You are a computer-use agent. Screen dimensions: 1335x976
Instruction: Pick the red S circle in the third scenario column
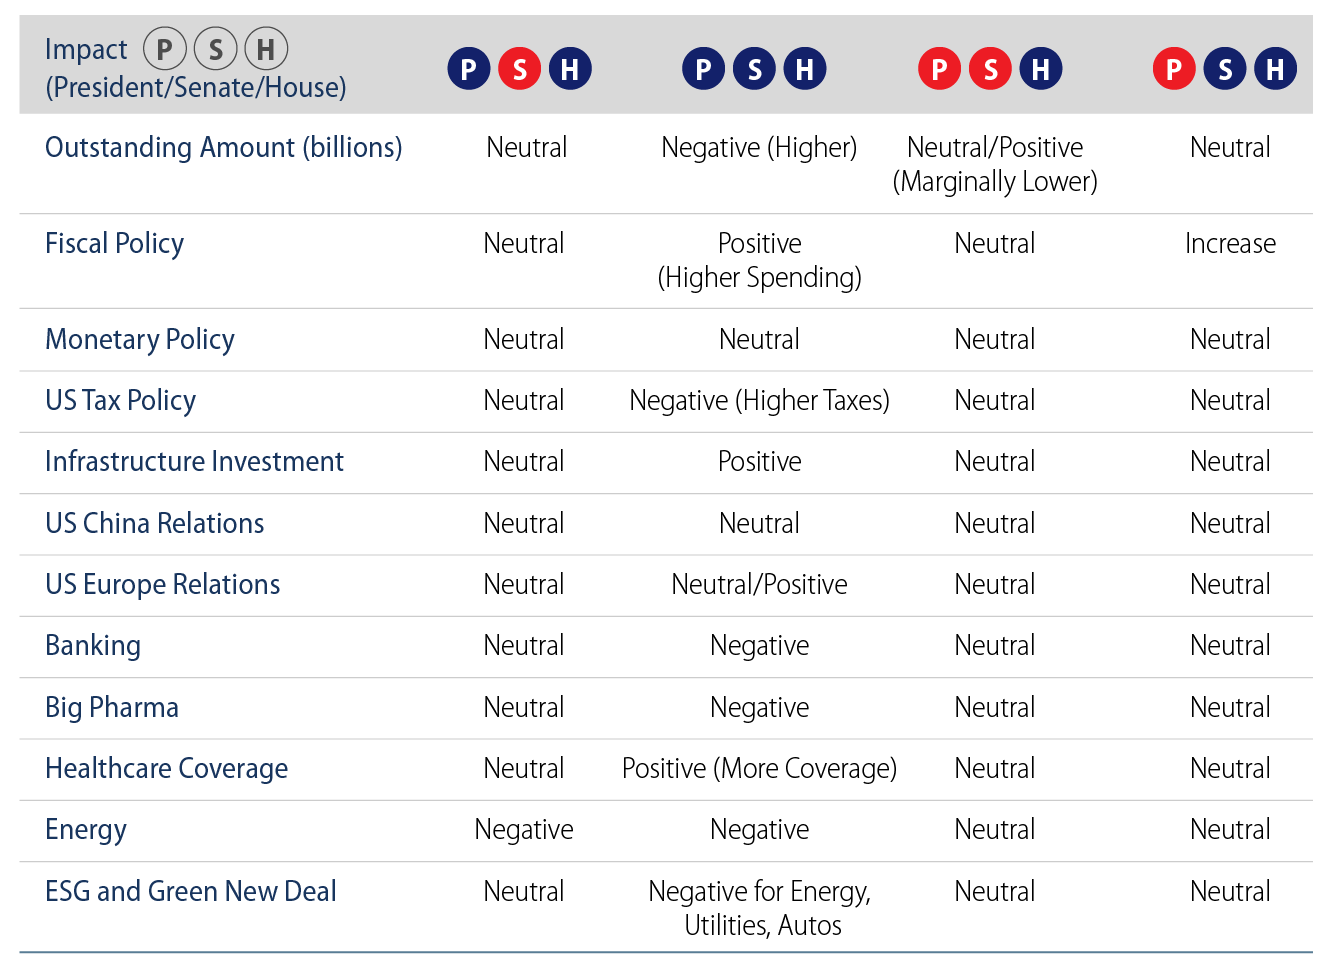point(991,69)
